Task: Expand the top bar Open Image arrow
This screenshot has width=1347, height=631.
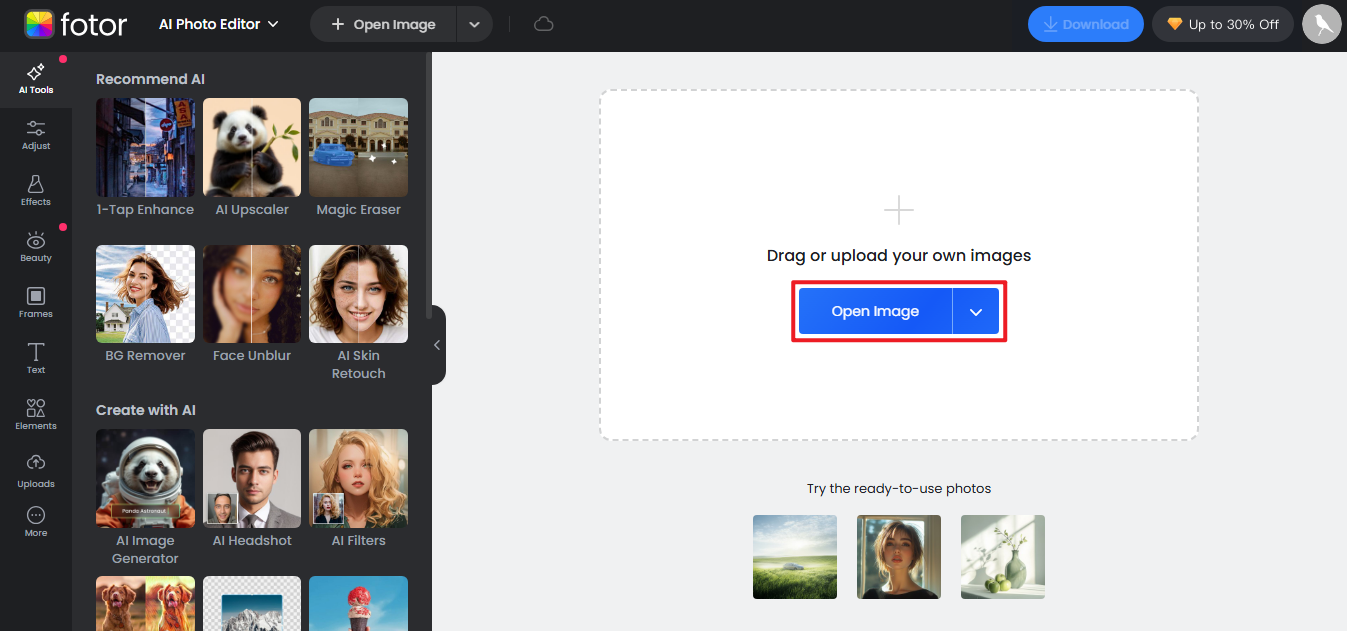Action: click(x=475, y=24)
